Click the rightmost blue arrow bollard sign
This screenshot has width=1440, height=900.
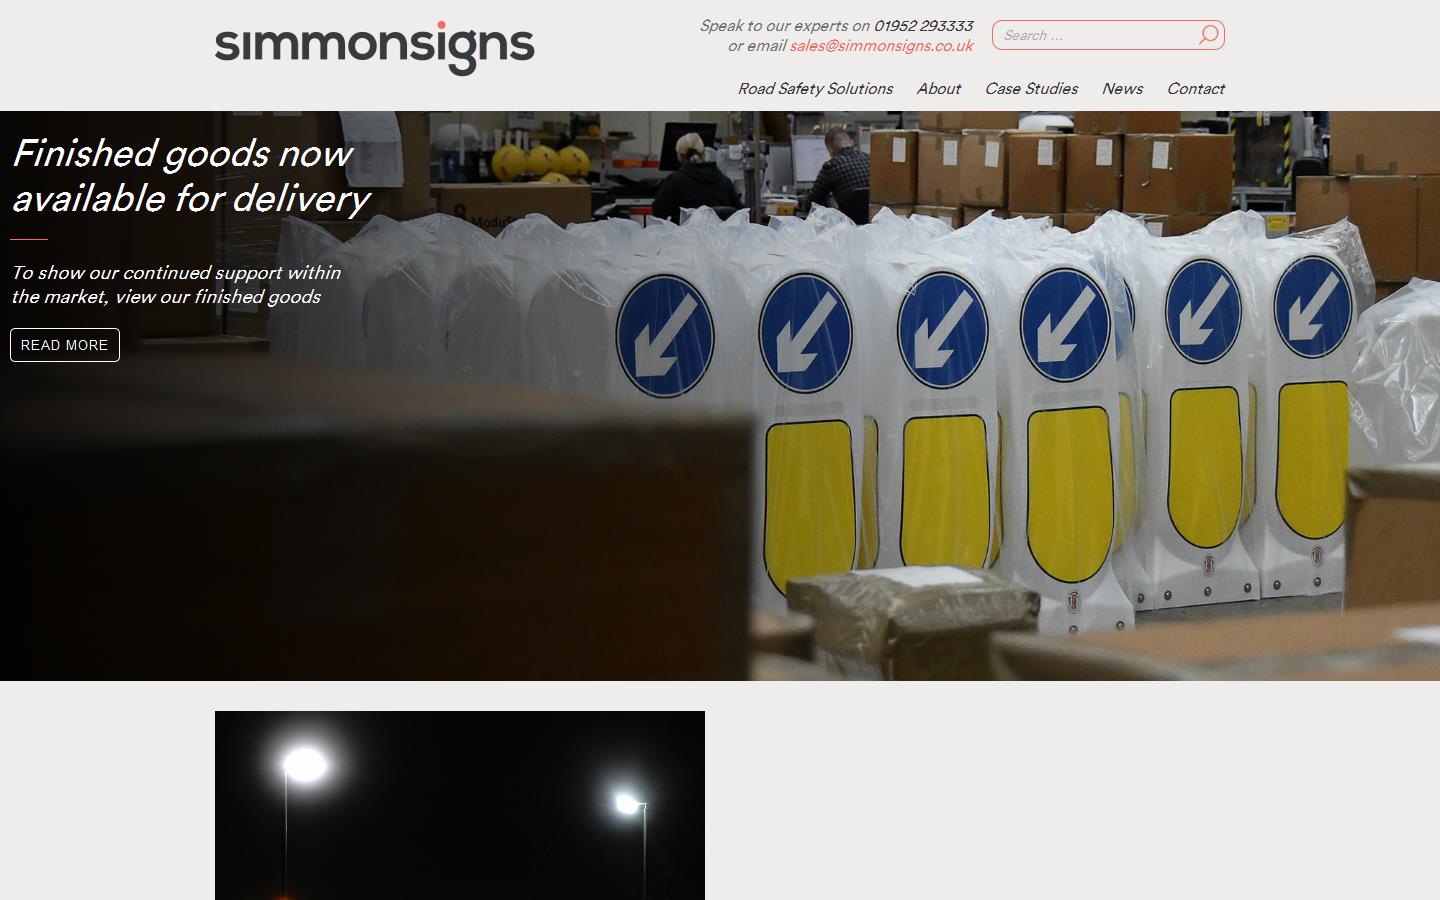point(1311,305)
